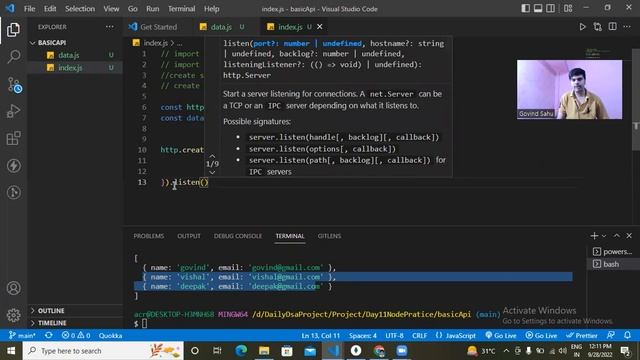Open the Edit menu
640x360 pixels.
[50, 9]
